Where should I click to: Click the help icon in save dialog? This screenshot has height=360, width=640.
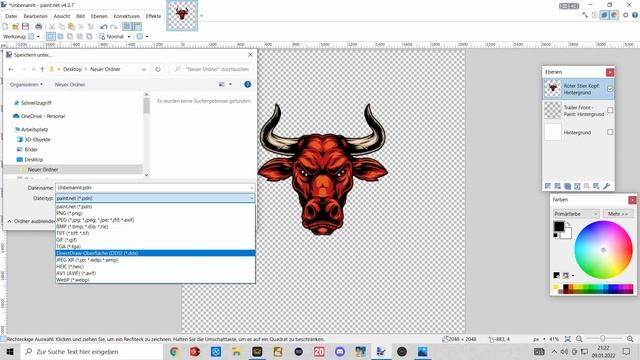(247, 84)
